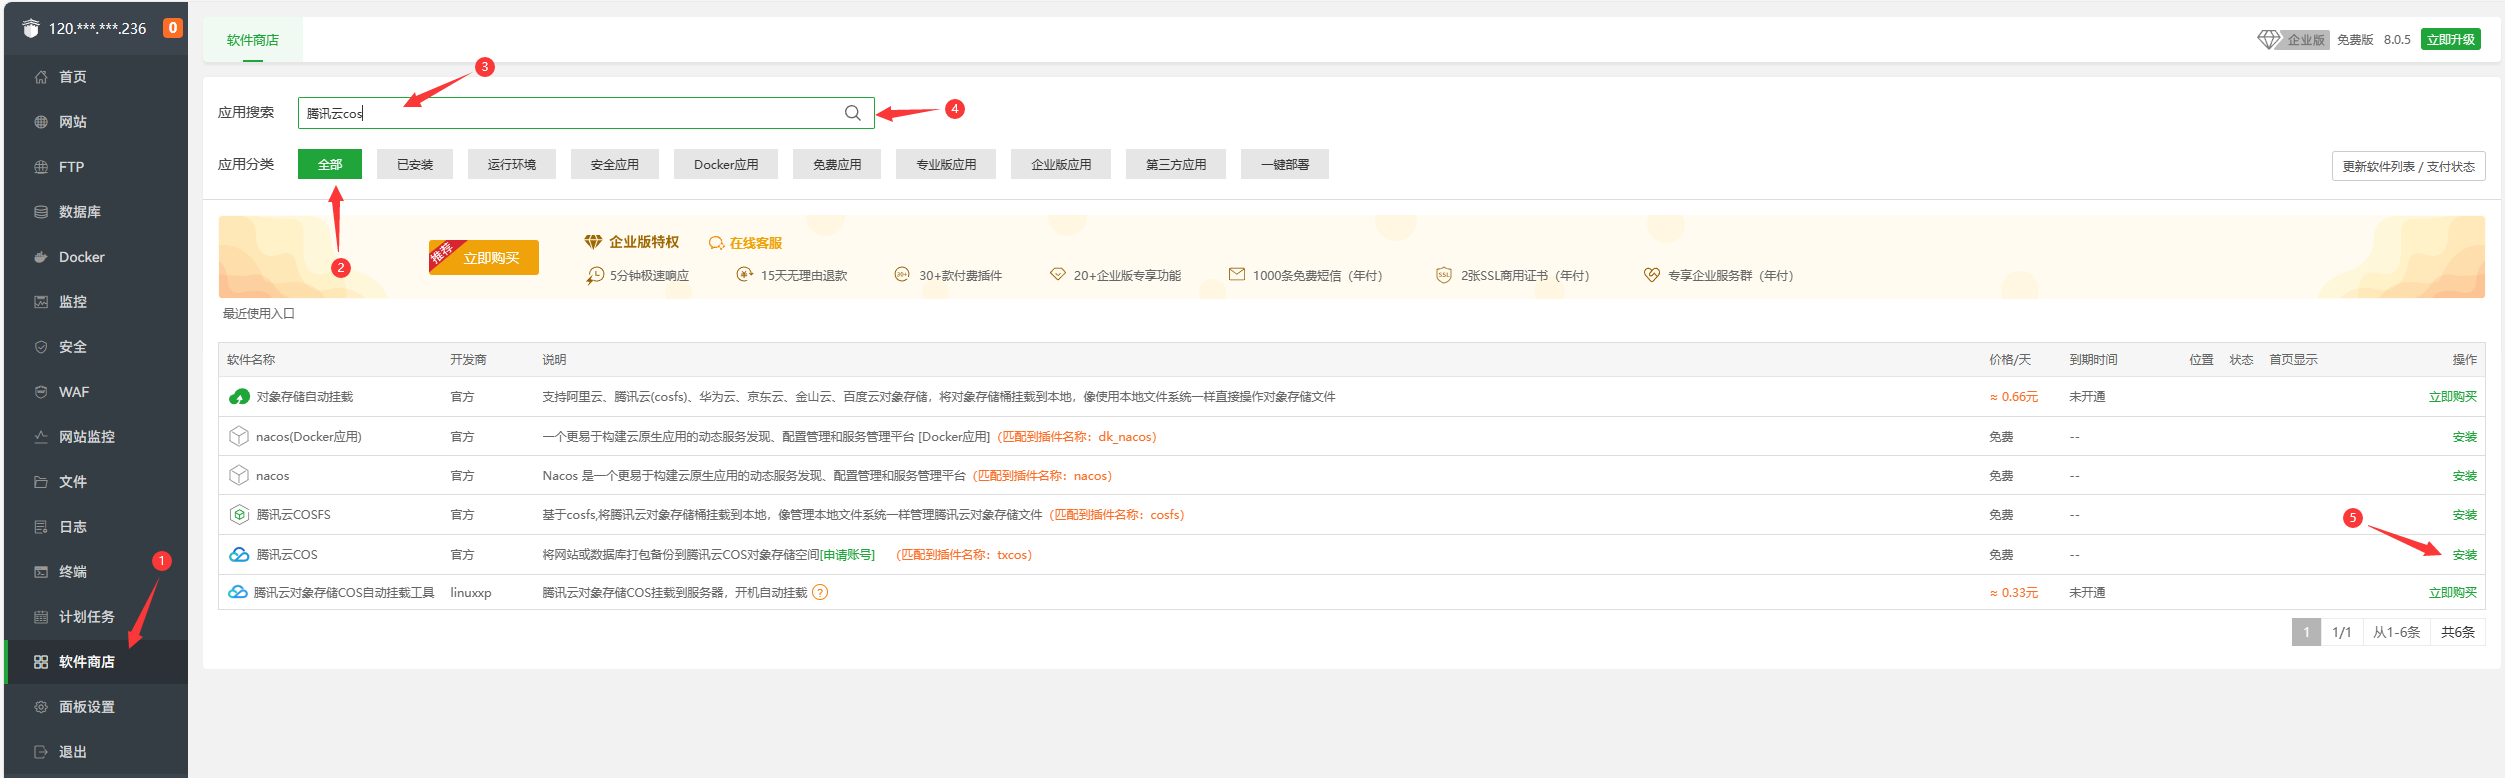
Task: Click 安装 in the nacos row
Action: (2465, 476)
